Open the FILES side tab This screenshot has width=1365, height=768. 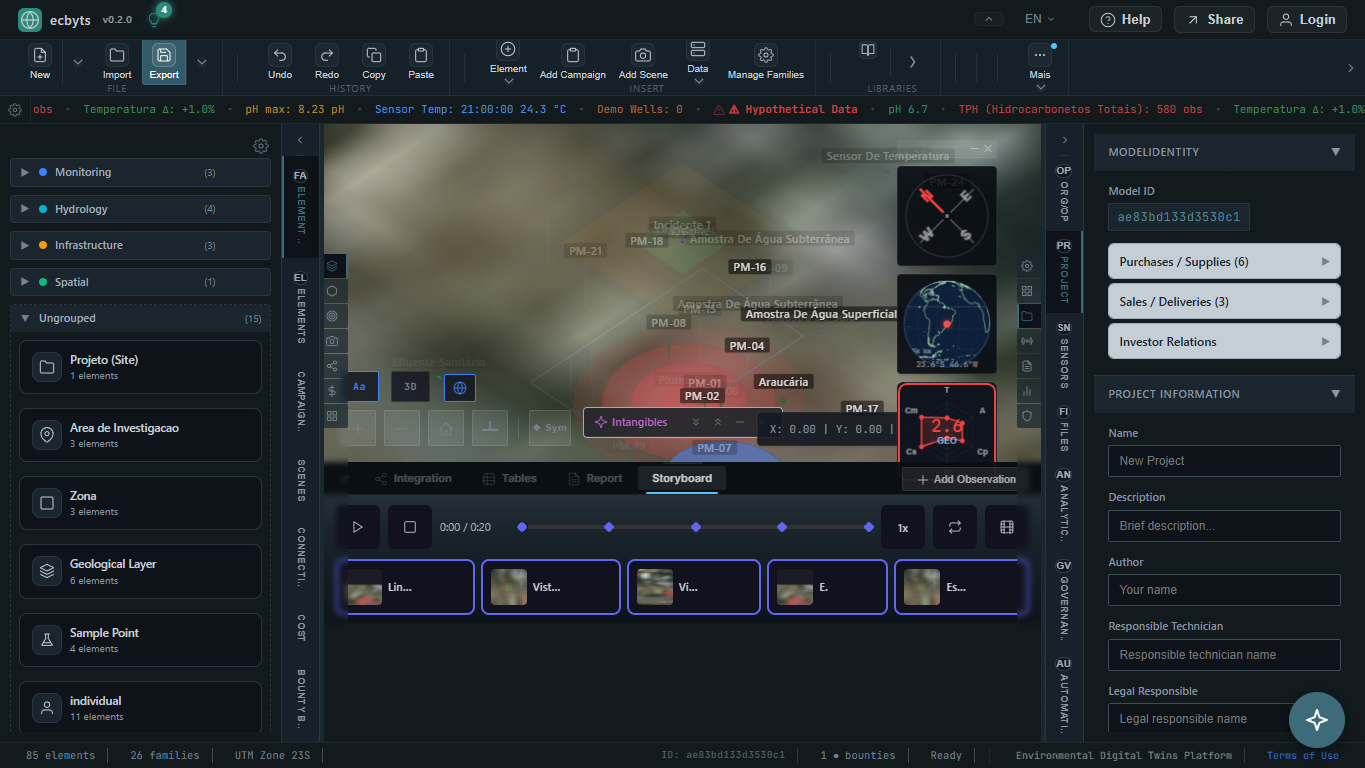[x=1064, y=428]
